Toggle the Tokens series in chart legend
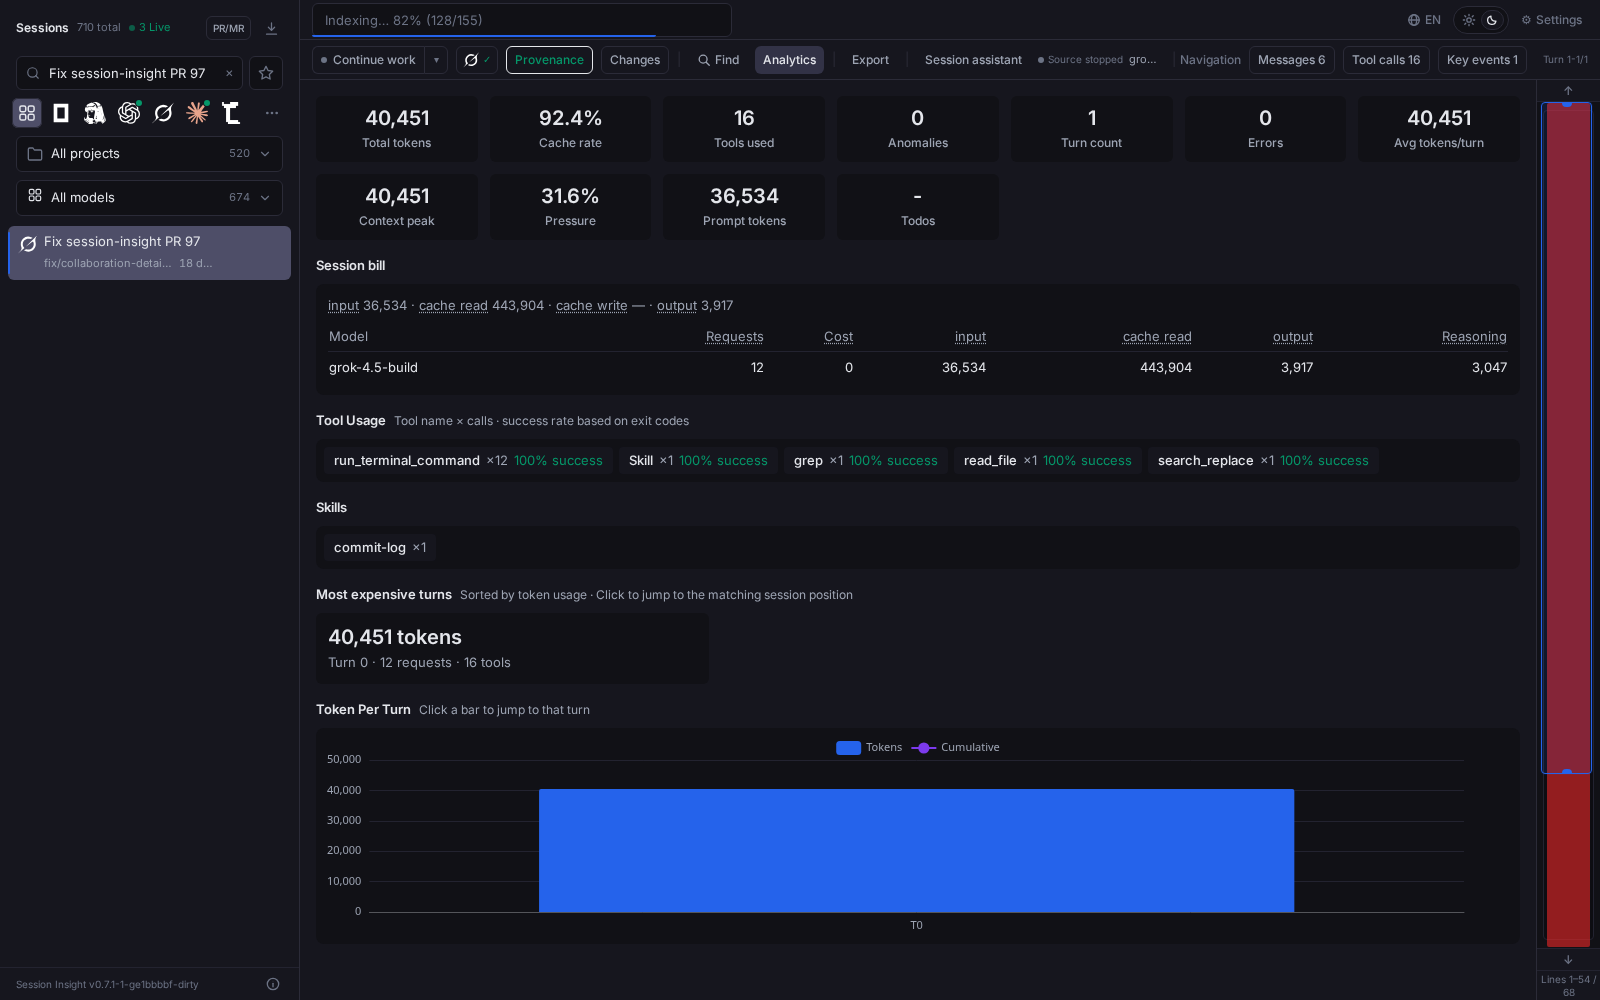This screenshot has width=1600, height=1000. pyautogui.click(x=869, y=747)
